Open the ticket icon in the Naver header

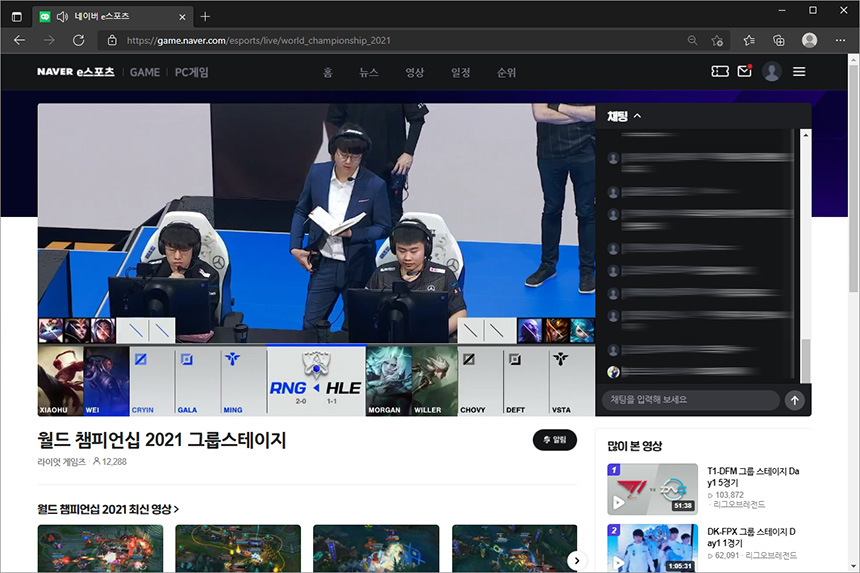point(720,71)
